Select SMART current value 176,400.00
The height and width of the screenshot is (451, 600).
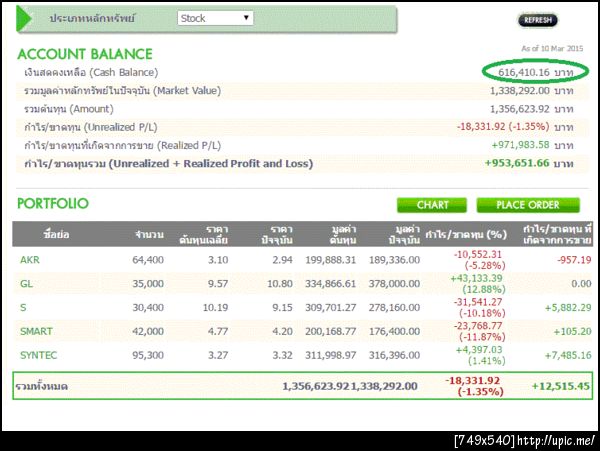click(x=395, y=331)
